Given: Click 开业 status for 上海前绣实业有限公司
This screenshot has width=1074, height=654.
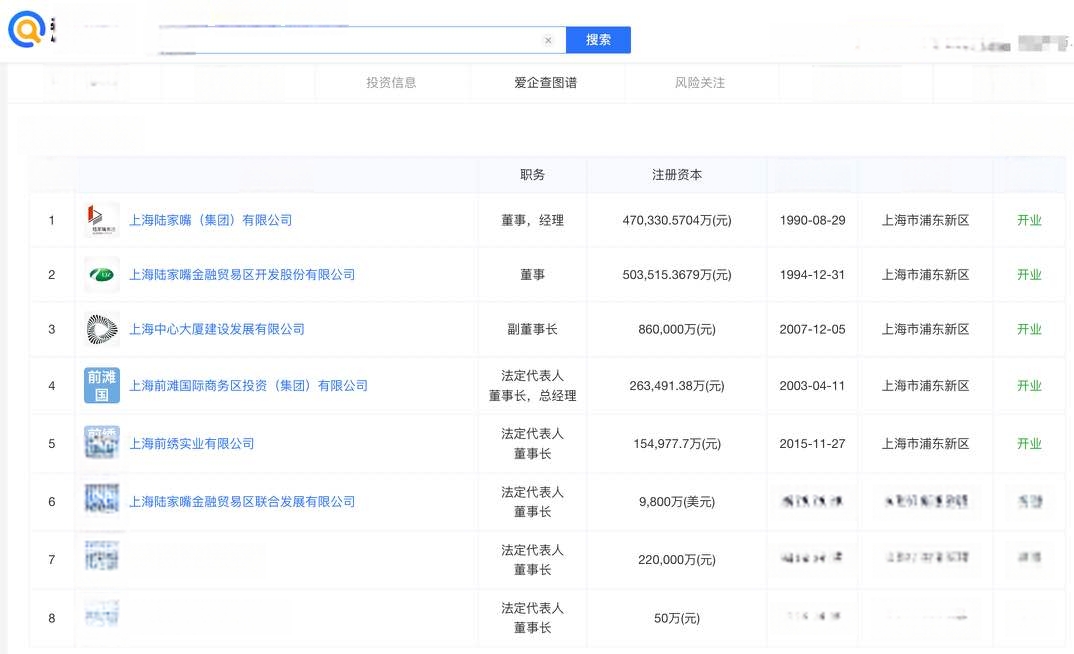Looking at the screenshot, I should pyautogui.click(x=1029, y=444).
